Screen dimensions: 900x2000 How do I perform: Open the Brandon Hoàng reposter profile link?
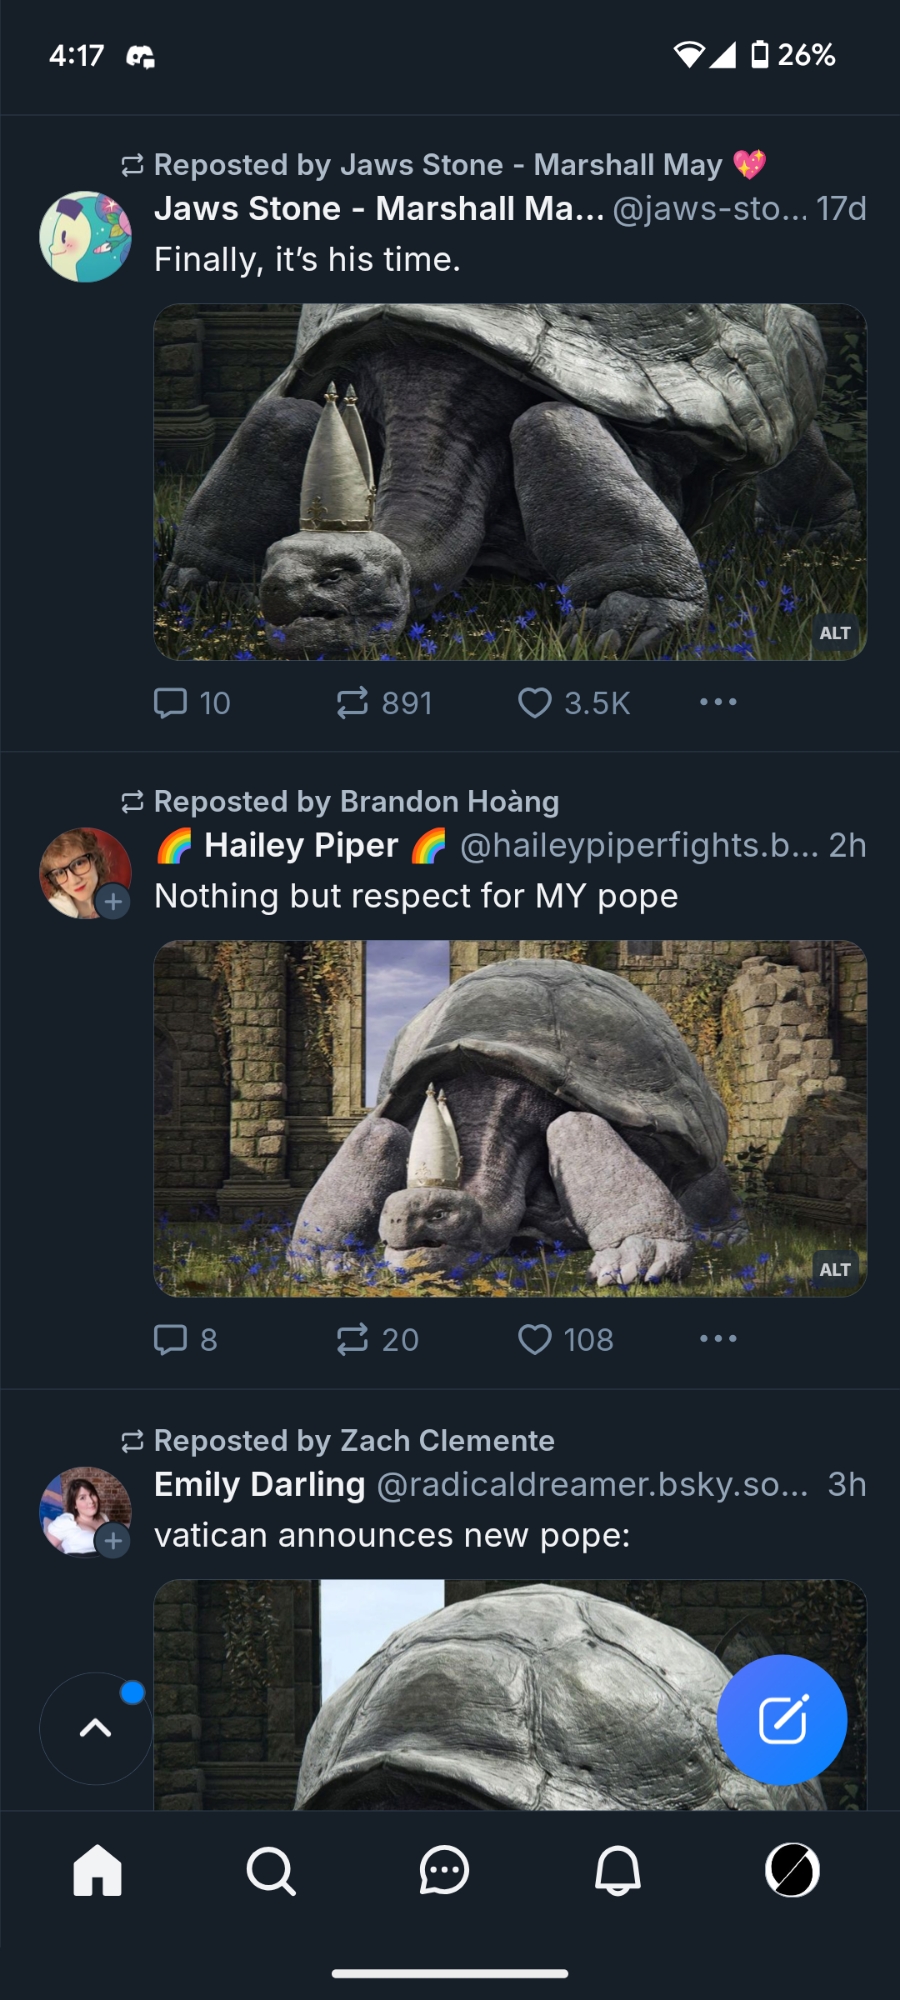449,802
